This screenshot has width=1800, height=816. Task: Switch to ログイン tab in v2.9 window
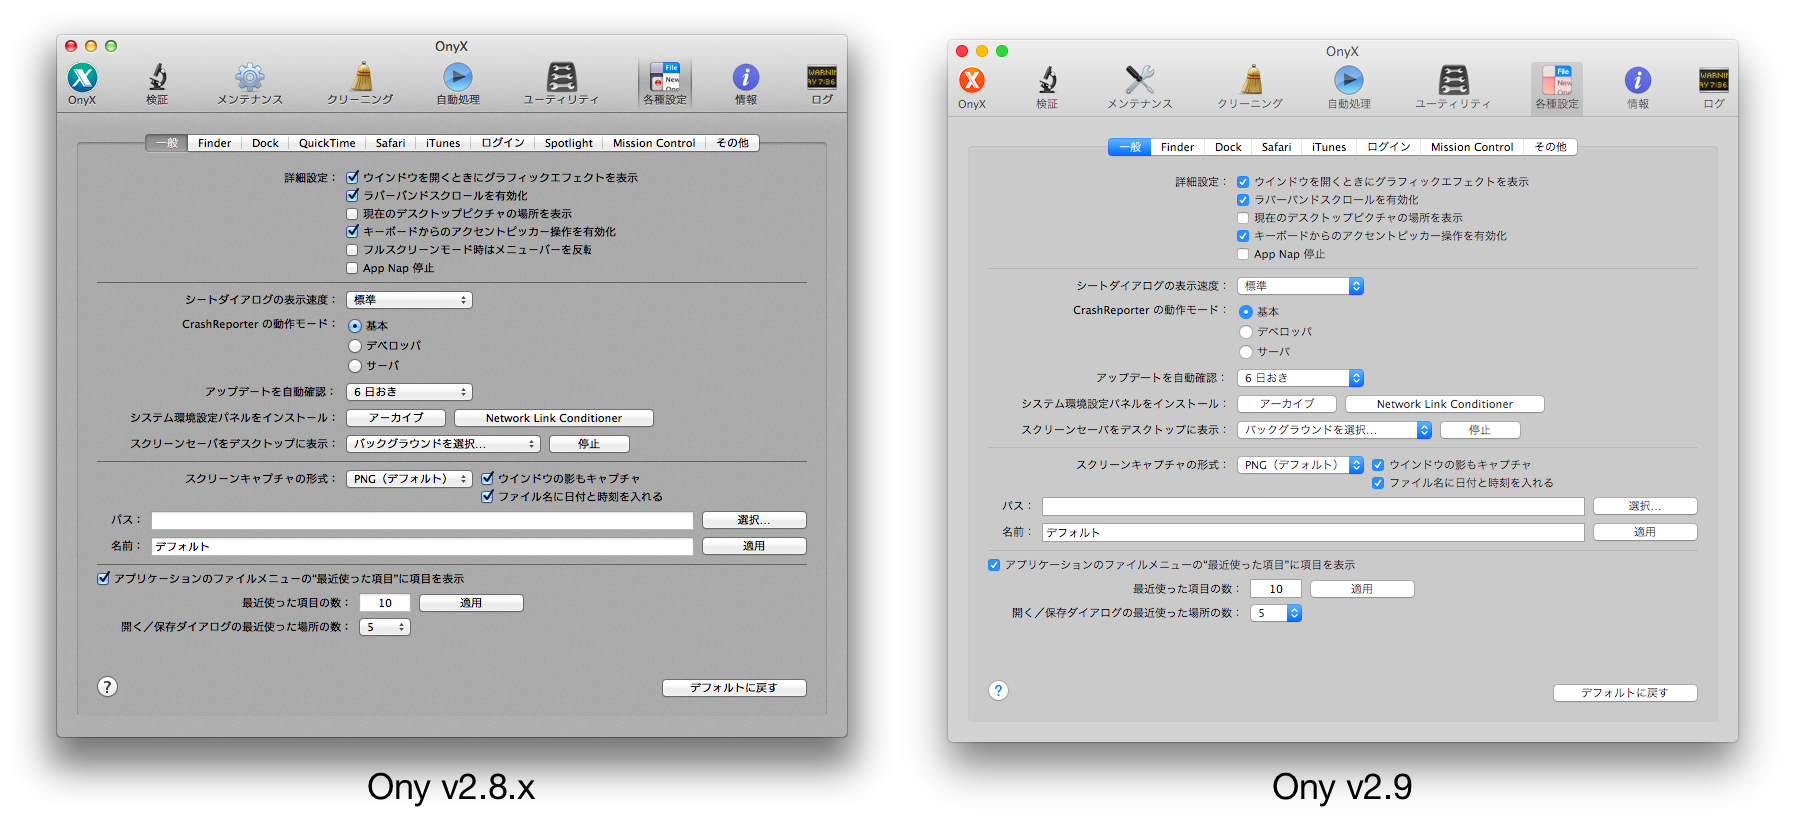[1389, 147]
